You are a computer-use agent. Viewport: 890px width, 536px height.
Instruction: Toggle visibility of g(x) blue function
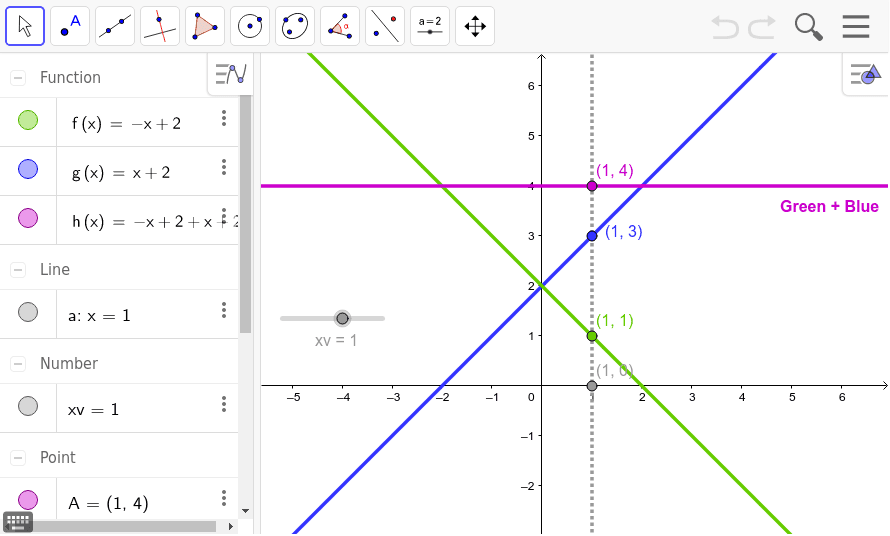(28, 169)
